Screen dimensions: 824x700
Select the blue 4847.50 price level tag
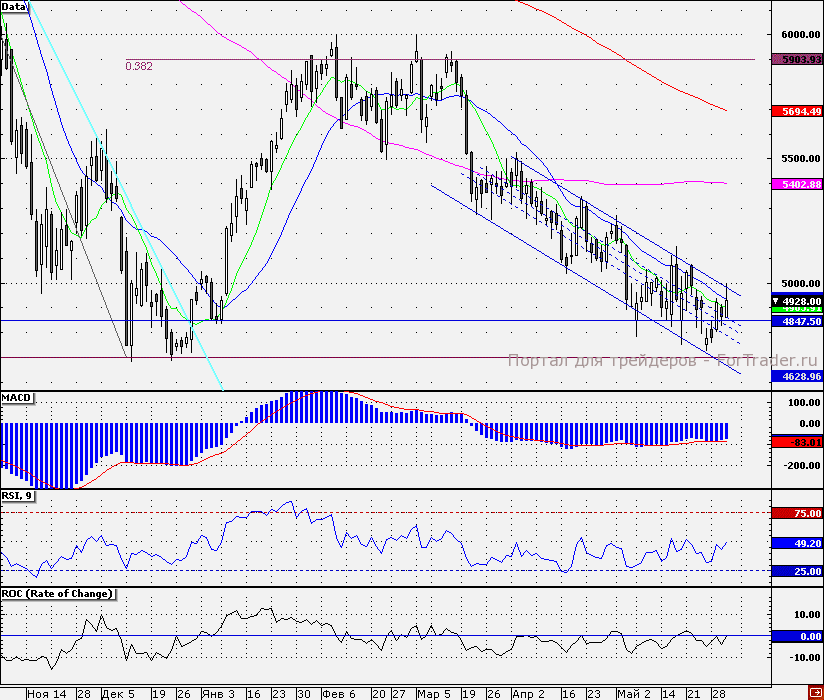tap(797, 321)
